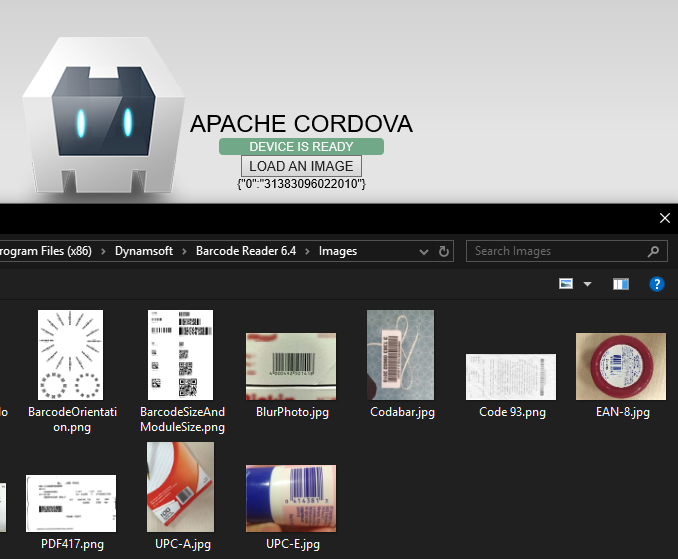Open the address bar history dropdown
The image size is (678, 559).
[x=425, y=251]
